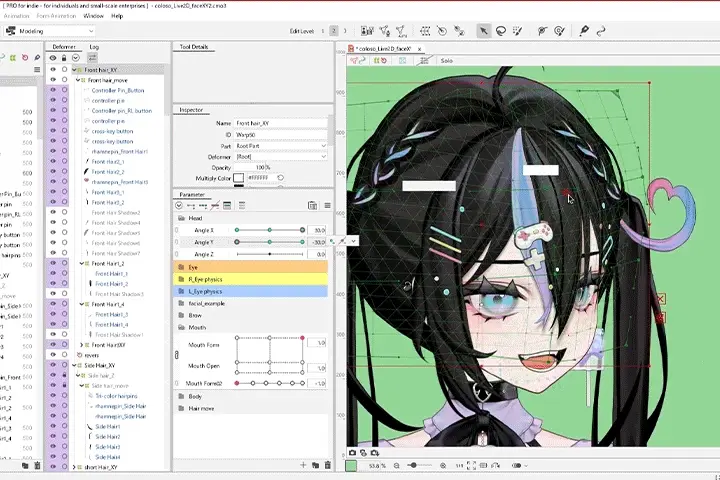Collapse the Front Hair1_2 group

click(x=82, y=264)
